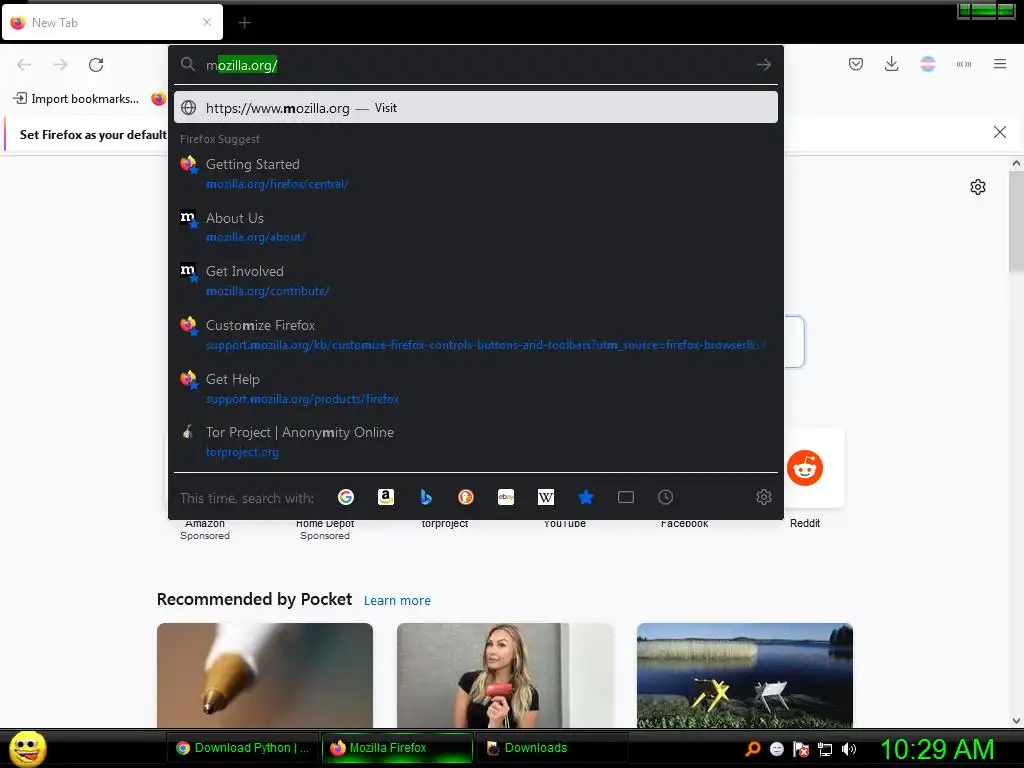Screen dimensions: 1024x768
Task: Open new tab page personalize gear
Action: [978, 187]
